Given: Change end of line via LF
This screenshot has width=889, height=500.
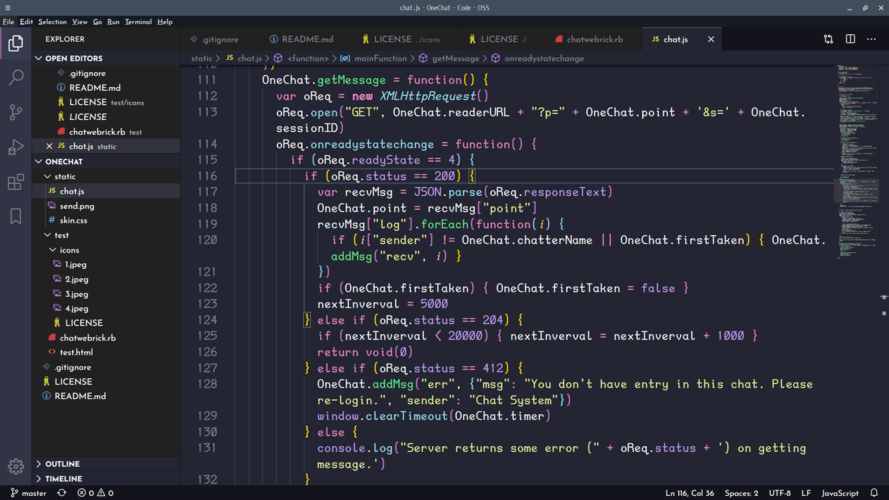Looking at the screenshot, I should (x=806, y=493).
